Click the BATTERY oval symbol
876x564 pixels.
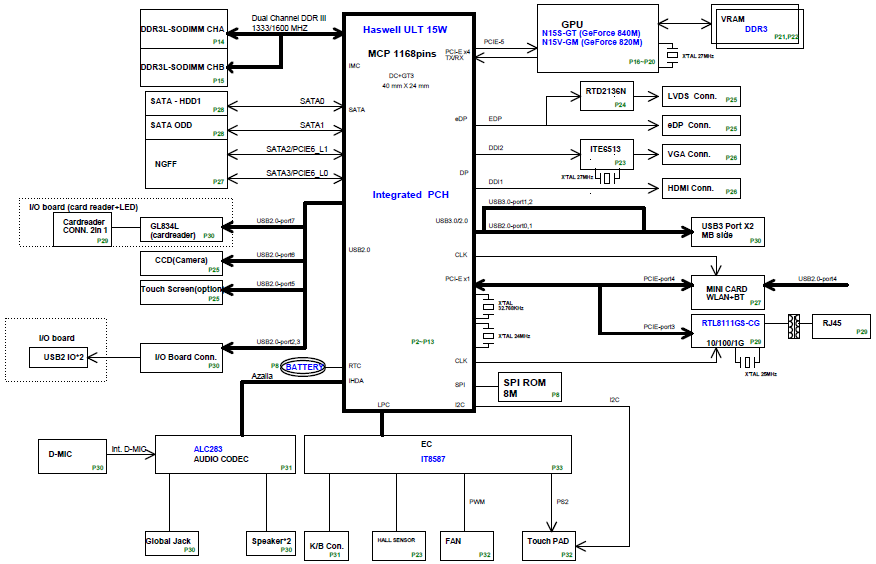(x=303, y=367)
